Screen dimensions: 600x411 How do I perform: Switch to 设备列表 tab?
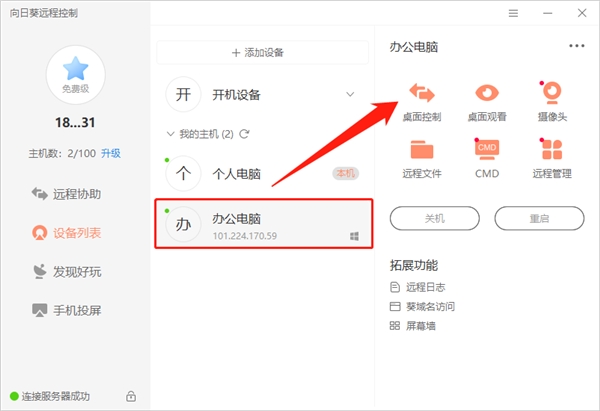point(66,233)
